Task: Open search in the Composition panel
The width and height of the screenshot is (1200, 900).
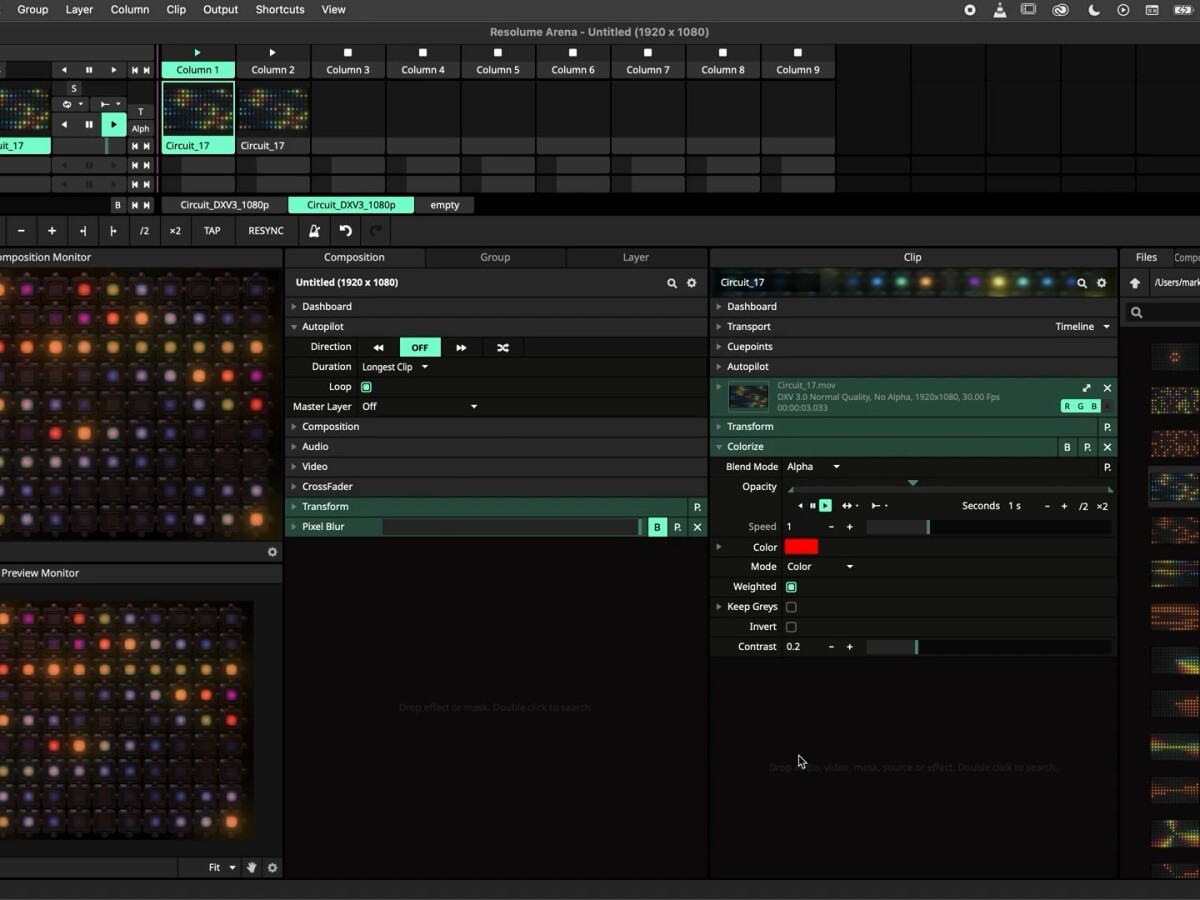Action: coord(672,283)
